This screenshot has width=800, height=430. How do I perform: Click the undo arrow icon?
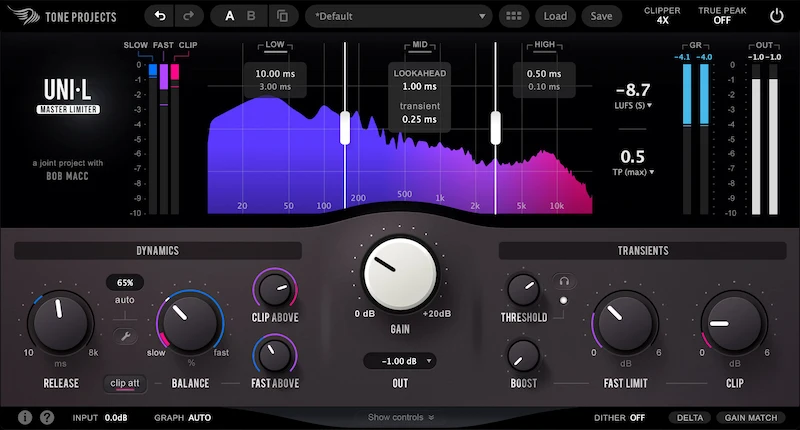(160, 16)
